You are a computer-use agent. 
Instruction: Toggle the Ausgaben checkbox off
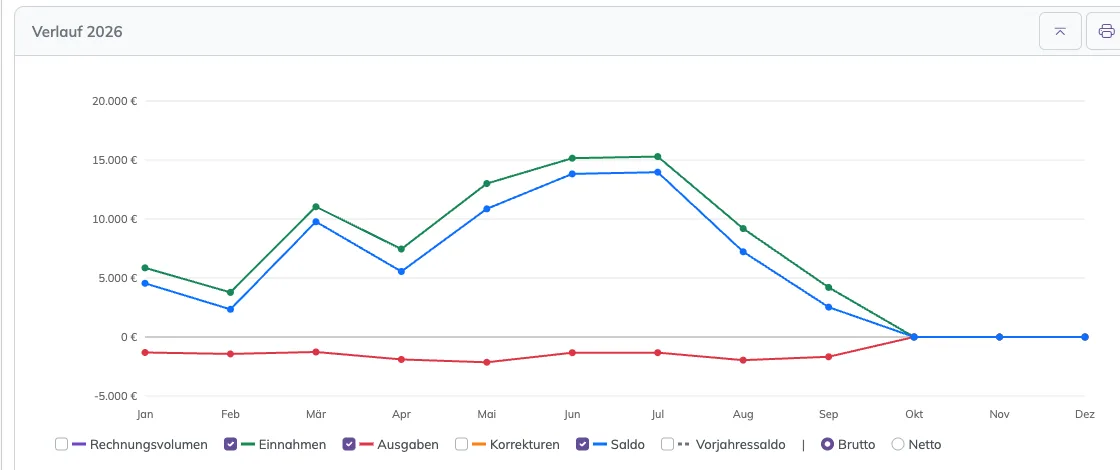(x=349, y=444)
